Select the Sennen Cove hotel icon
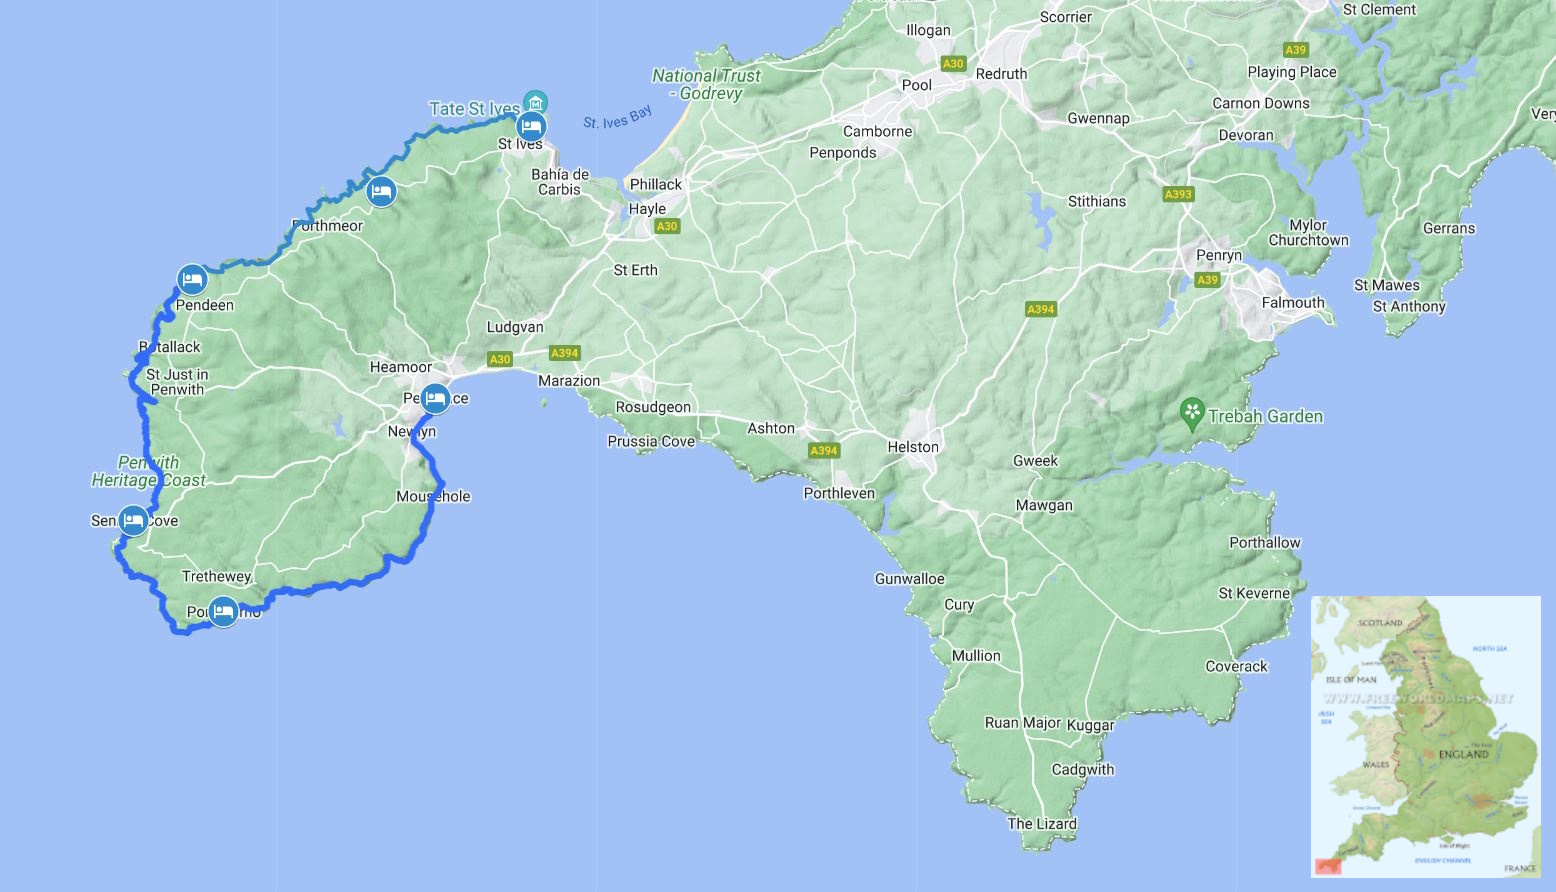 (133, 520)
